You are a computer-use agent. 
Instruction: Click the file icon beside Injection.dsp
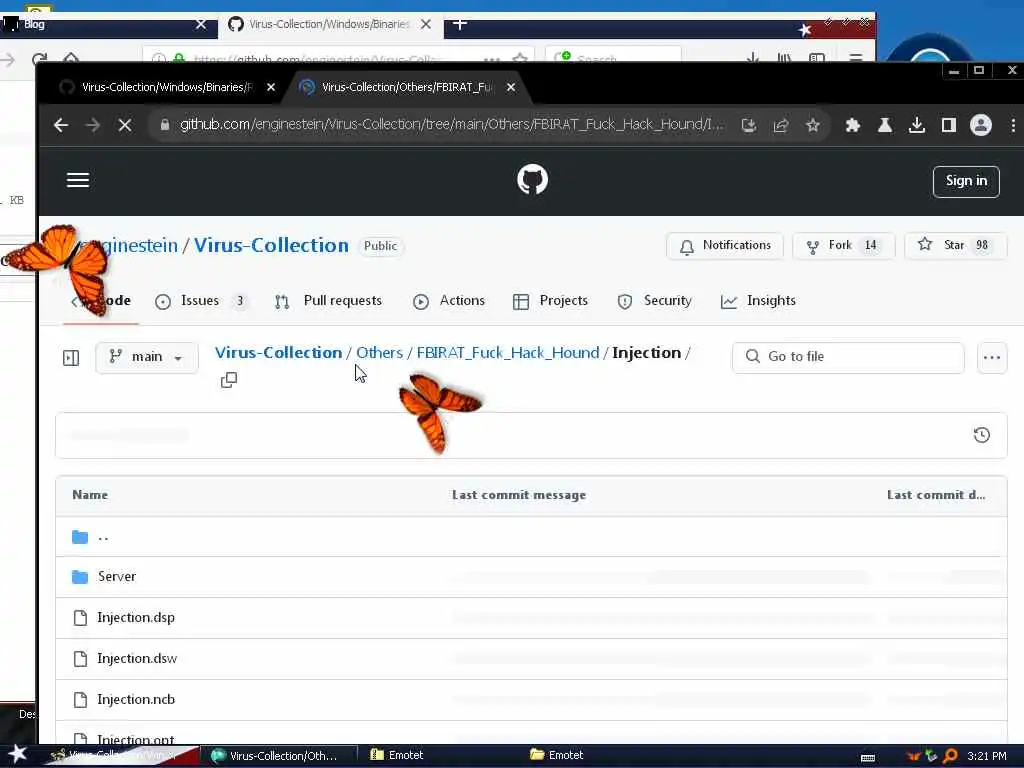(80, 618)
